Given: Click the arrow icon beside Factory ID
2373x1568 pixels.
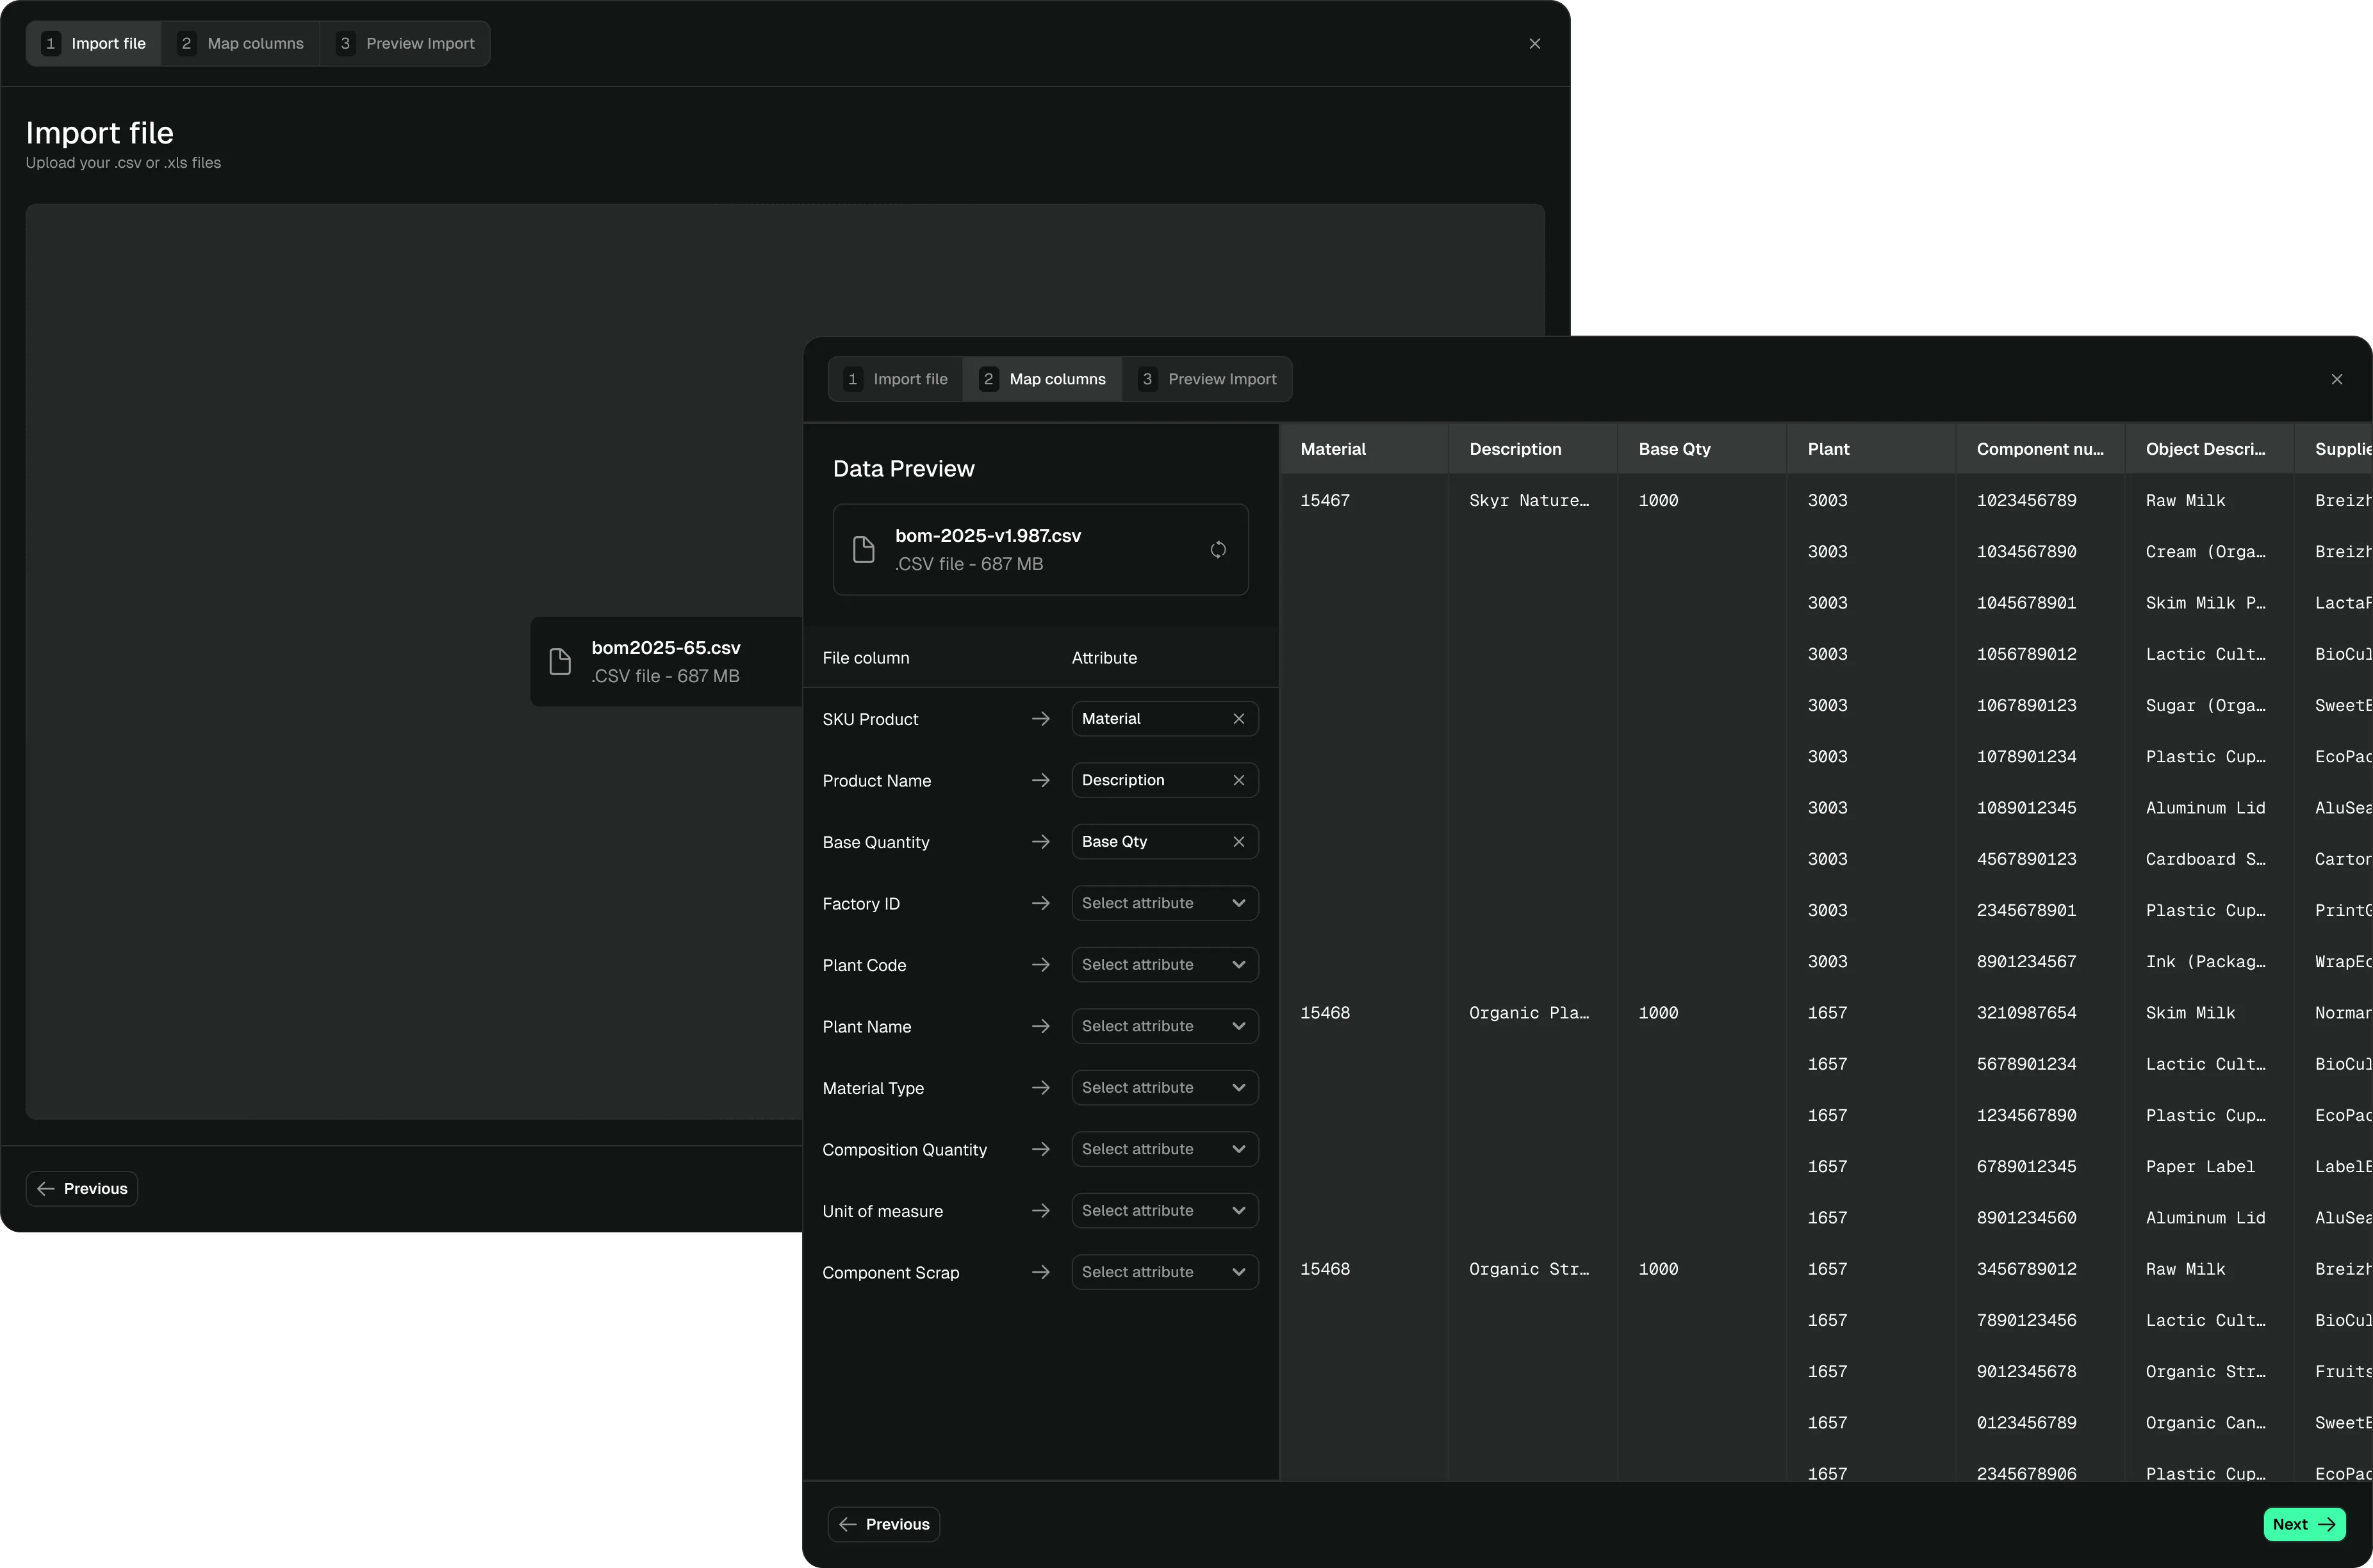Looking at the screenshot, I should [1041, 903].
